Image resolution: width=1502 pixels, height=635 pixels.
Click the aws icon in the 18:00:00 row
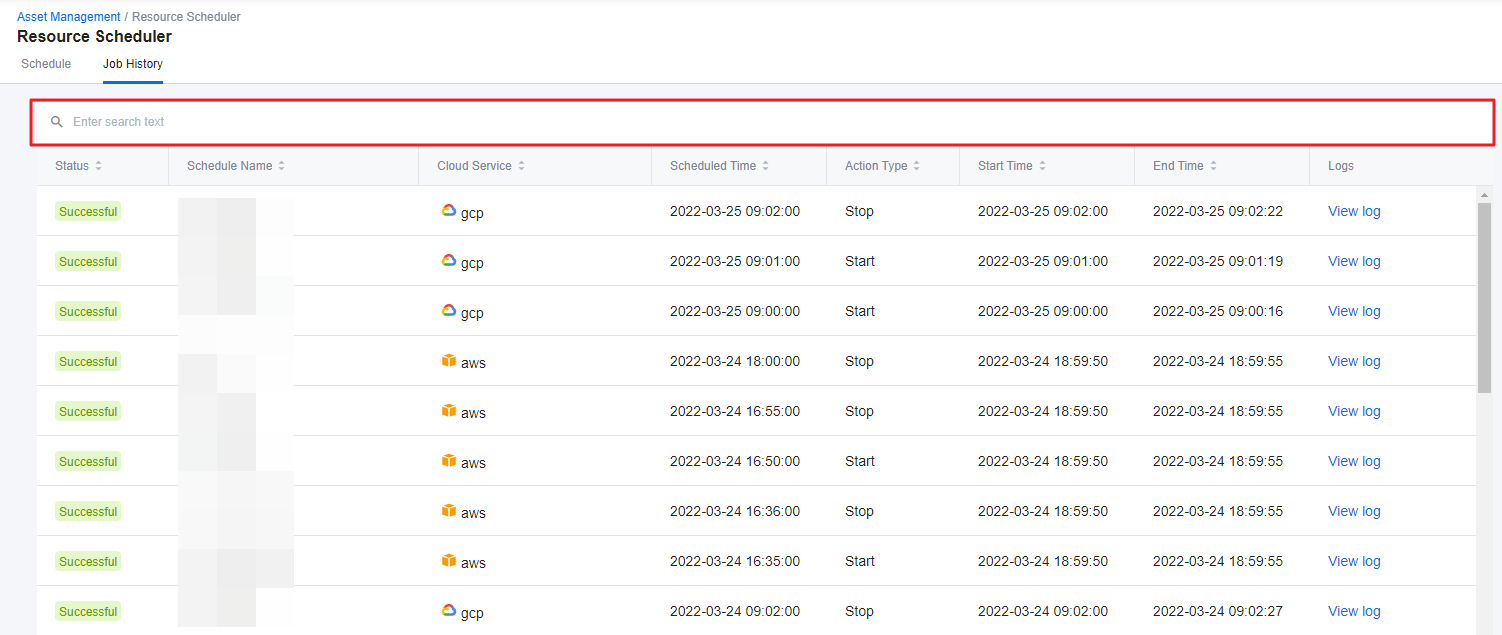pos(449,361)
